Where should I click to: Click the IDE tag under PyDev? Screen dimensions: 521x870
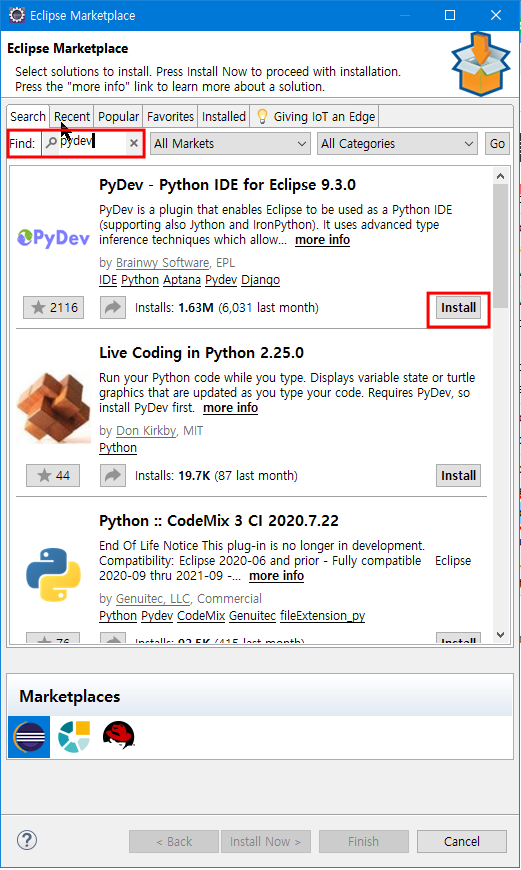[108, 280]
